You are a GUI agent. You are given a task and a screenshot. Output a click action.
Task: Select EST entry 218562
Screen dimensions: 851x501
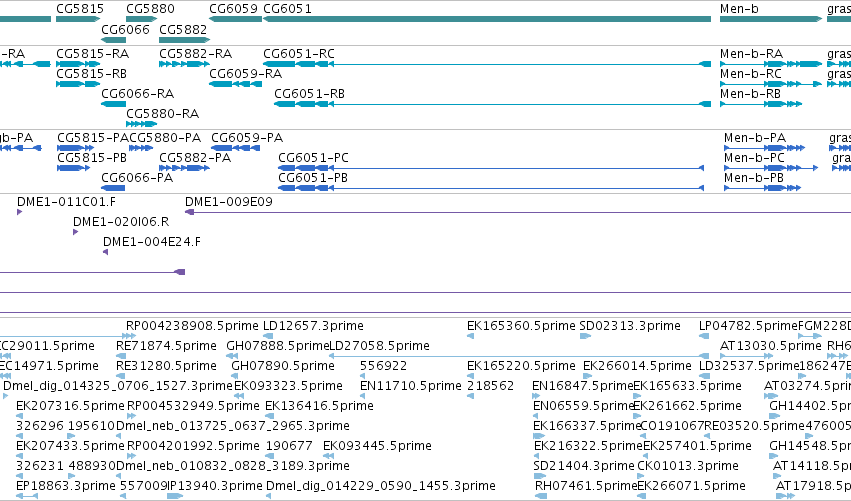coord(490,386)
